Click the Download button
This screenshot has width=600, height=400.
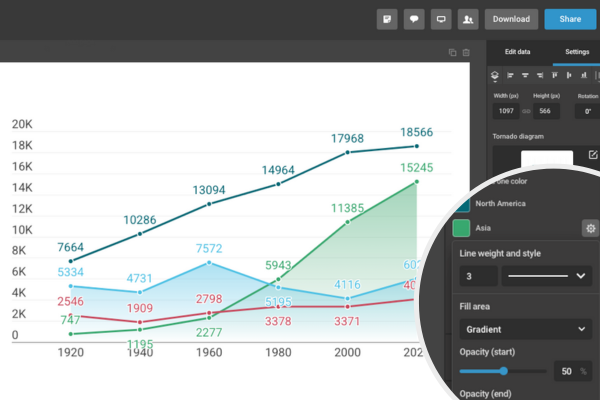point(511,19)
